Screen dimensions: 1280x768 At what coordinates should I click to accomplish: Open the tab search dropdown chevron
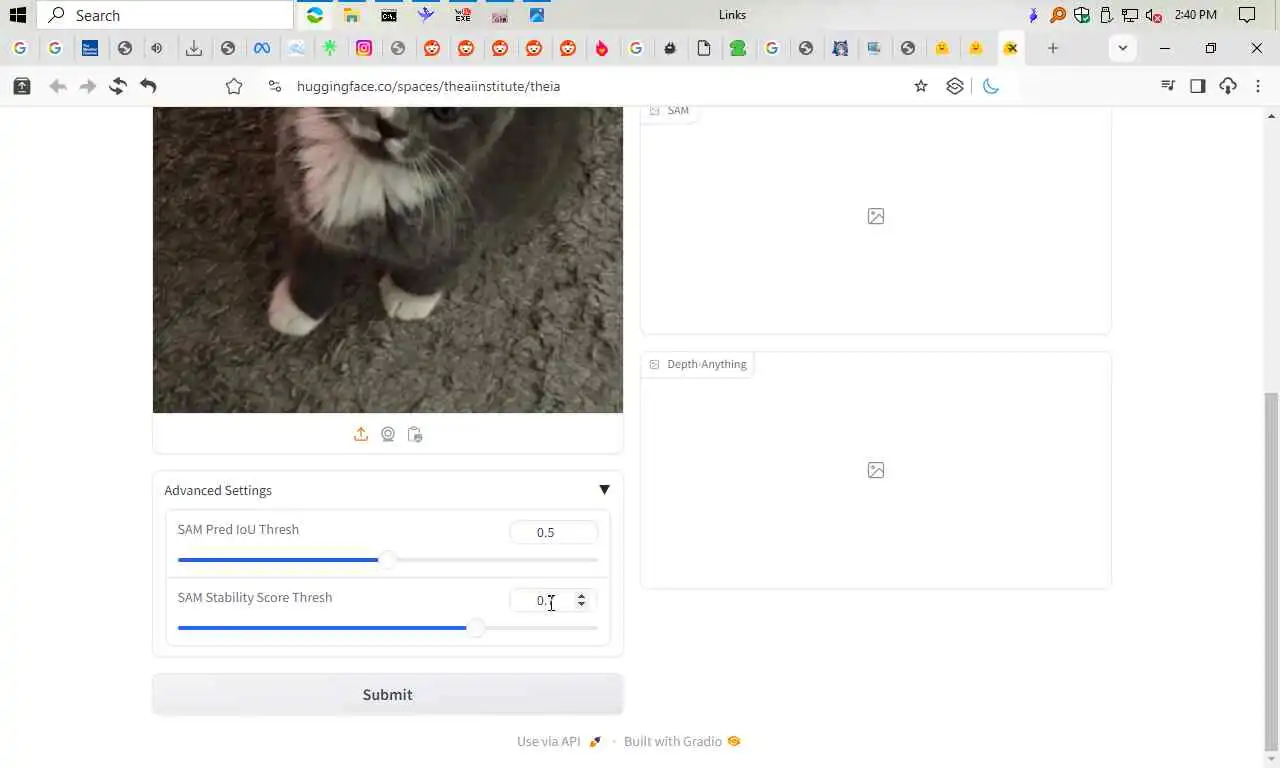[x=1122, y=48]
